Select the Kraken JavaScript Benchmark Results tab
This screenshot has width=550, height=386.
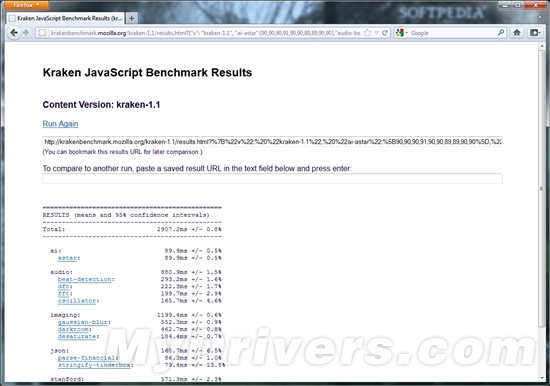(x=66, y=18)
